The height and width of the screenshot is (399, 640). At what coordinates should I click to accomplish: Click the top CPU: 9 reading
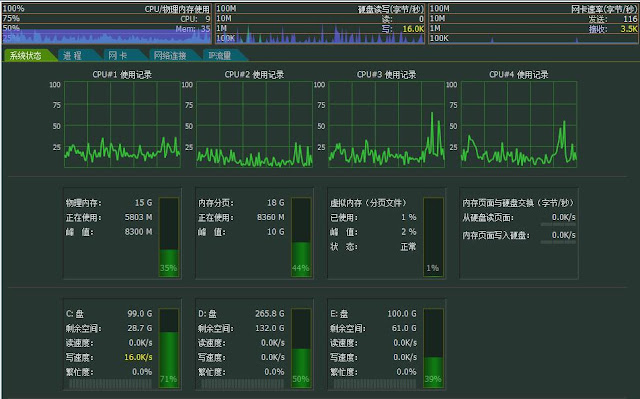coord(195,19)
